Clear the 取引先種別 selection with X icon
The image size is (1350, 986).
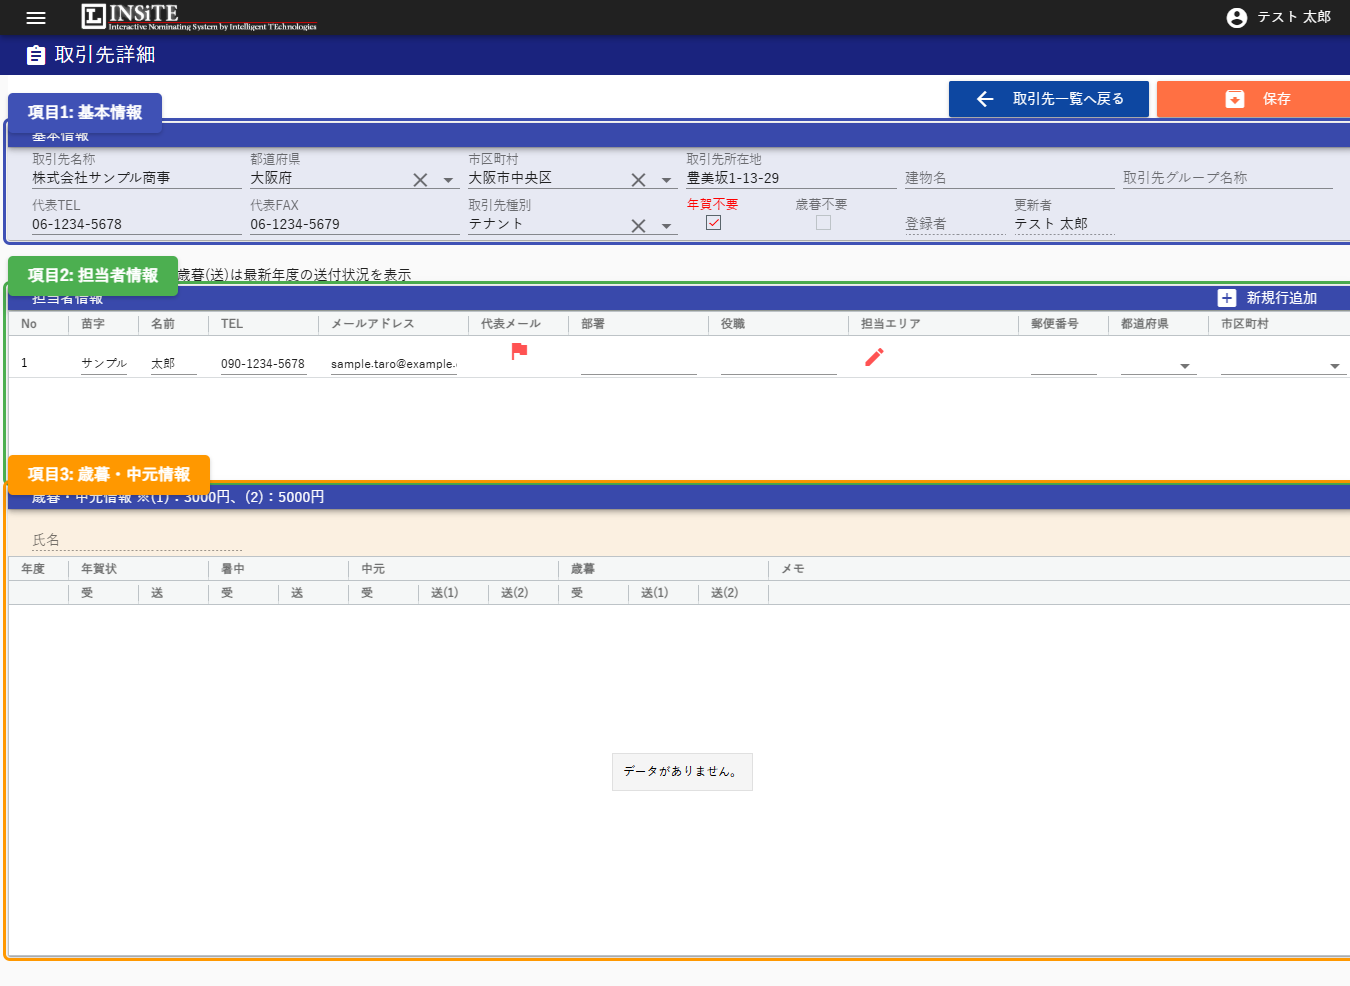coord(638,226)
